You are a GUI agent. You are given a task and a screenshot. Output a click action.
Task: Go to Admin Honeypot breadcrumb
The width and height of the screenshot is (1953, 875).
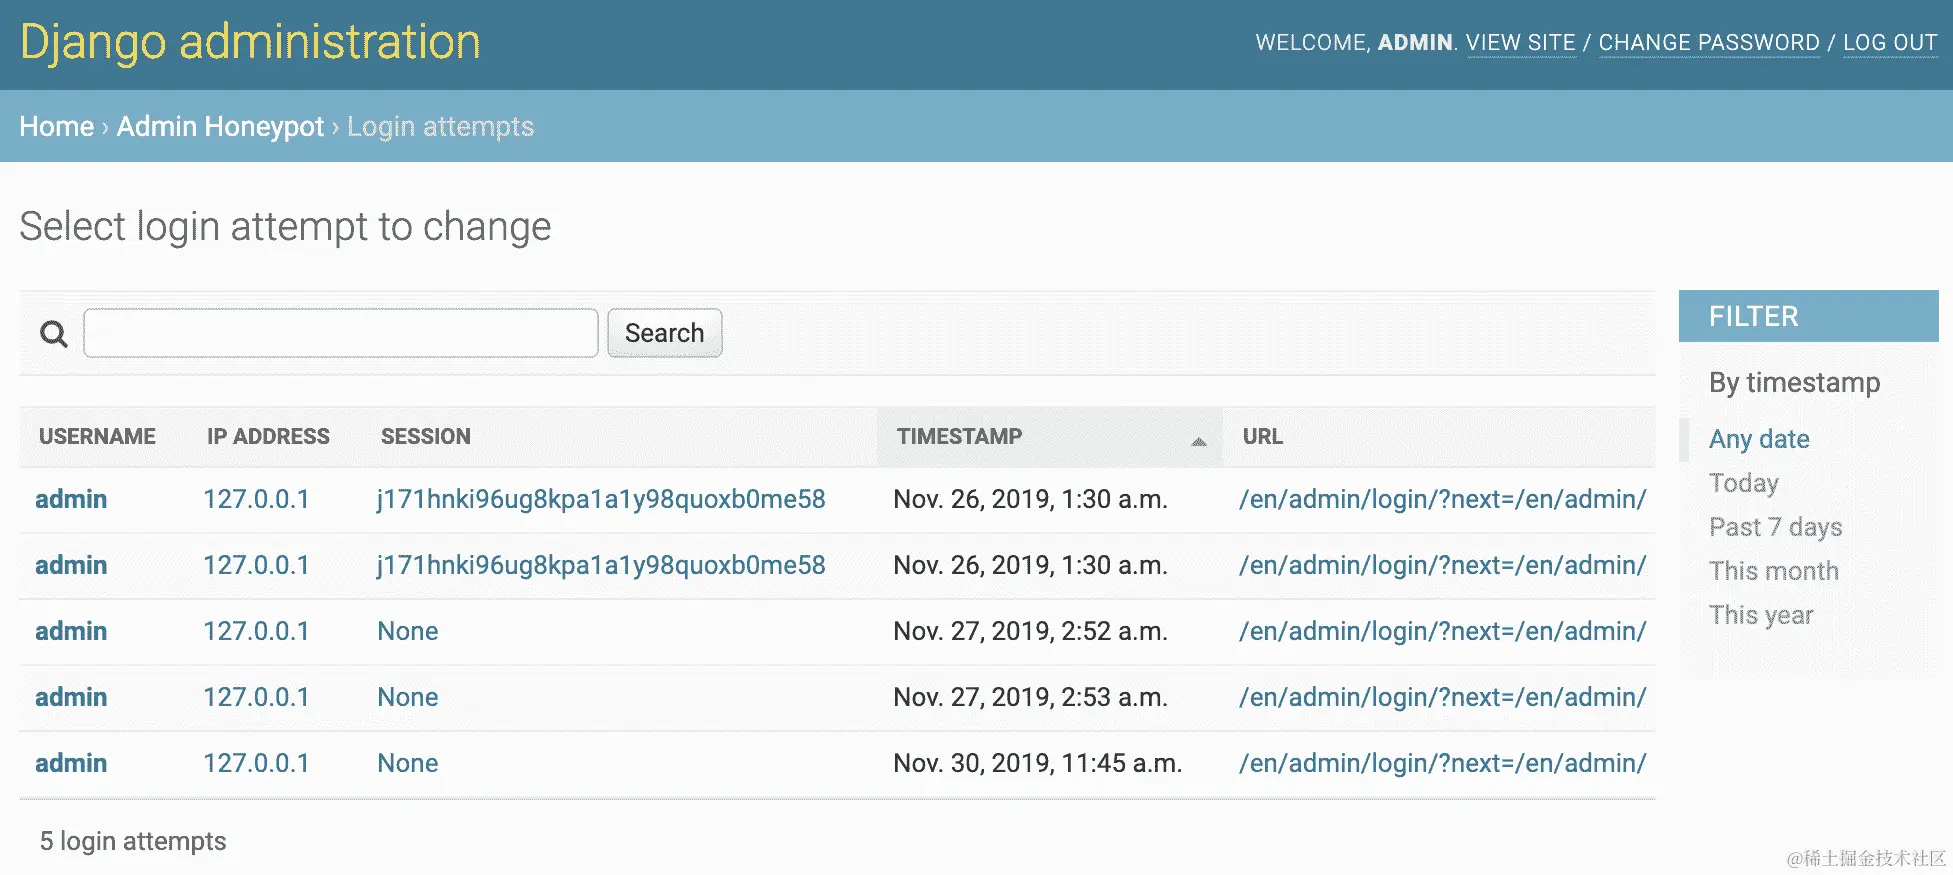point(220,127)
